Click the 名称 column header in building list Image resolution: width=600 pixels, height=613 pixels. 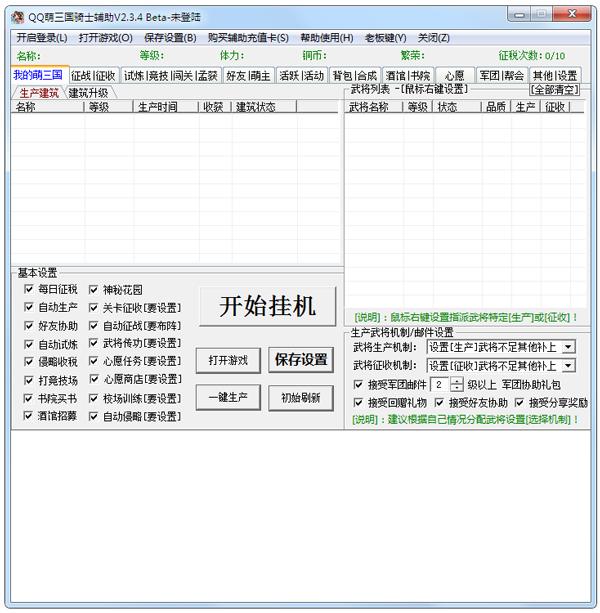pyautogui.click(x=47, y=107)
